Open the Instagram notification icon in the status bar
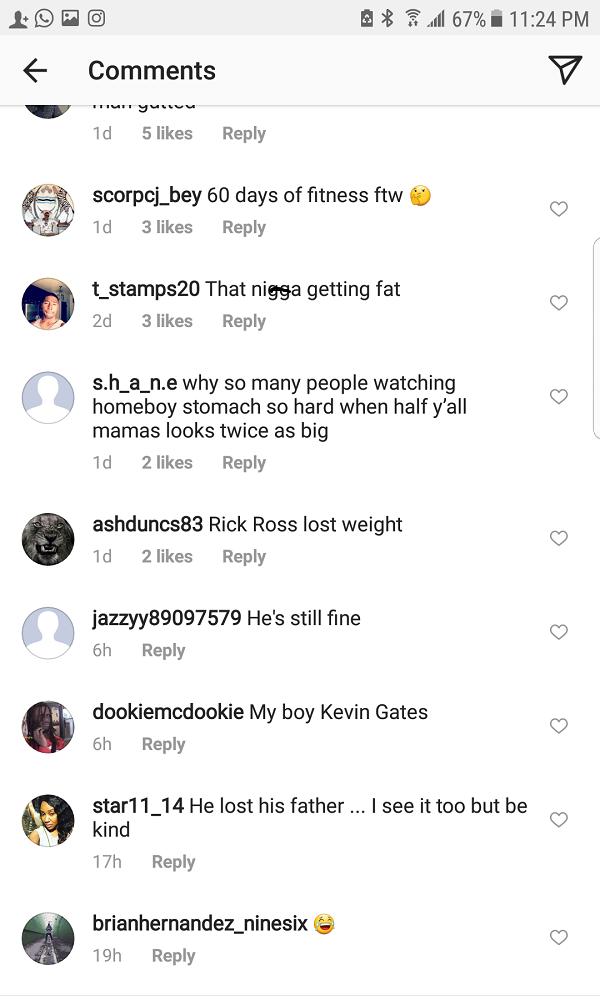The height and width of the screenshot is (999, 600). click(x=96, y=18)
